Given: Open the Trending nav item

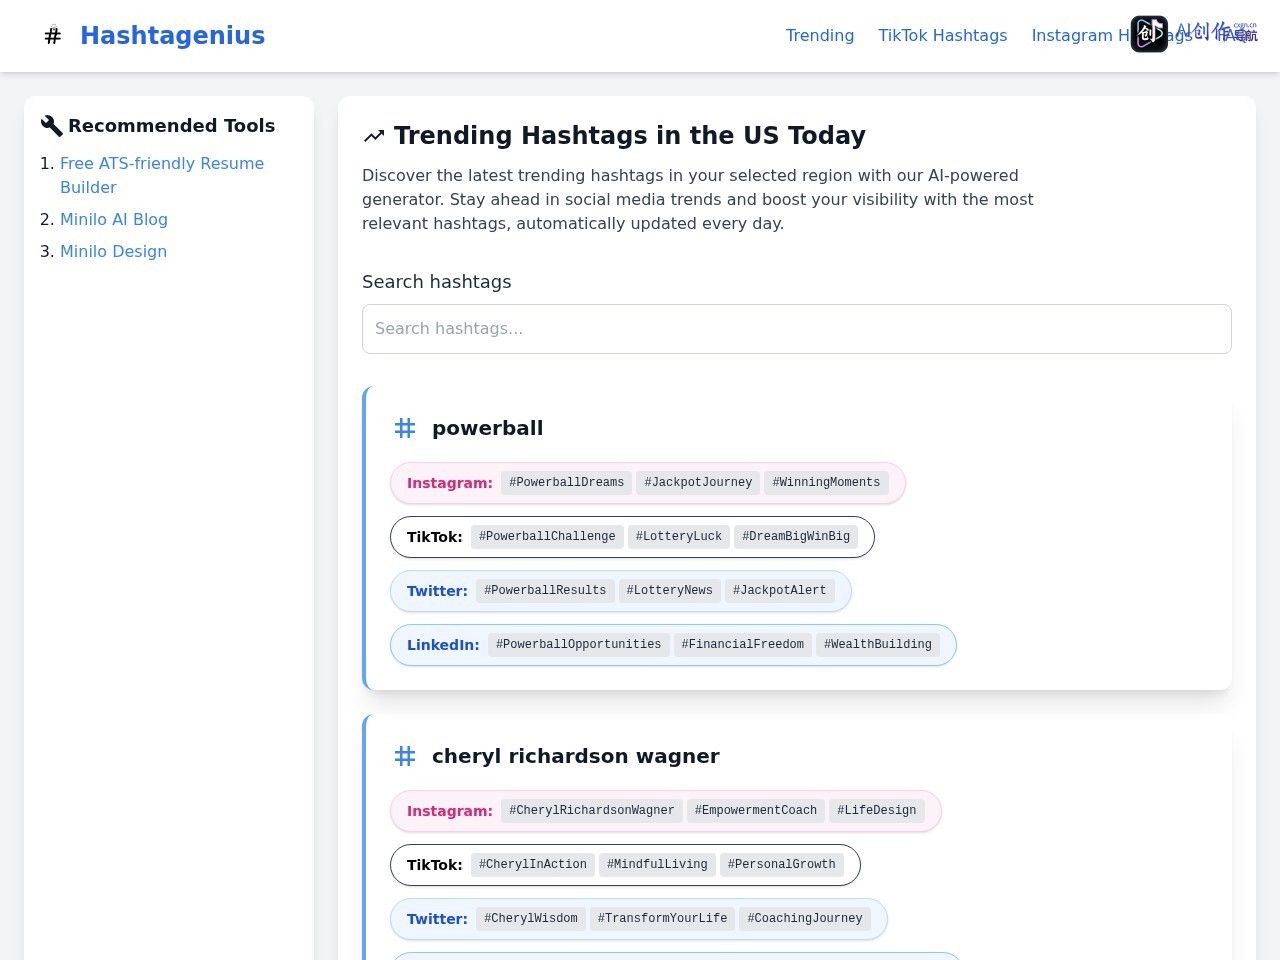Looking at the screenshot, I should [x=820, y=36].
